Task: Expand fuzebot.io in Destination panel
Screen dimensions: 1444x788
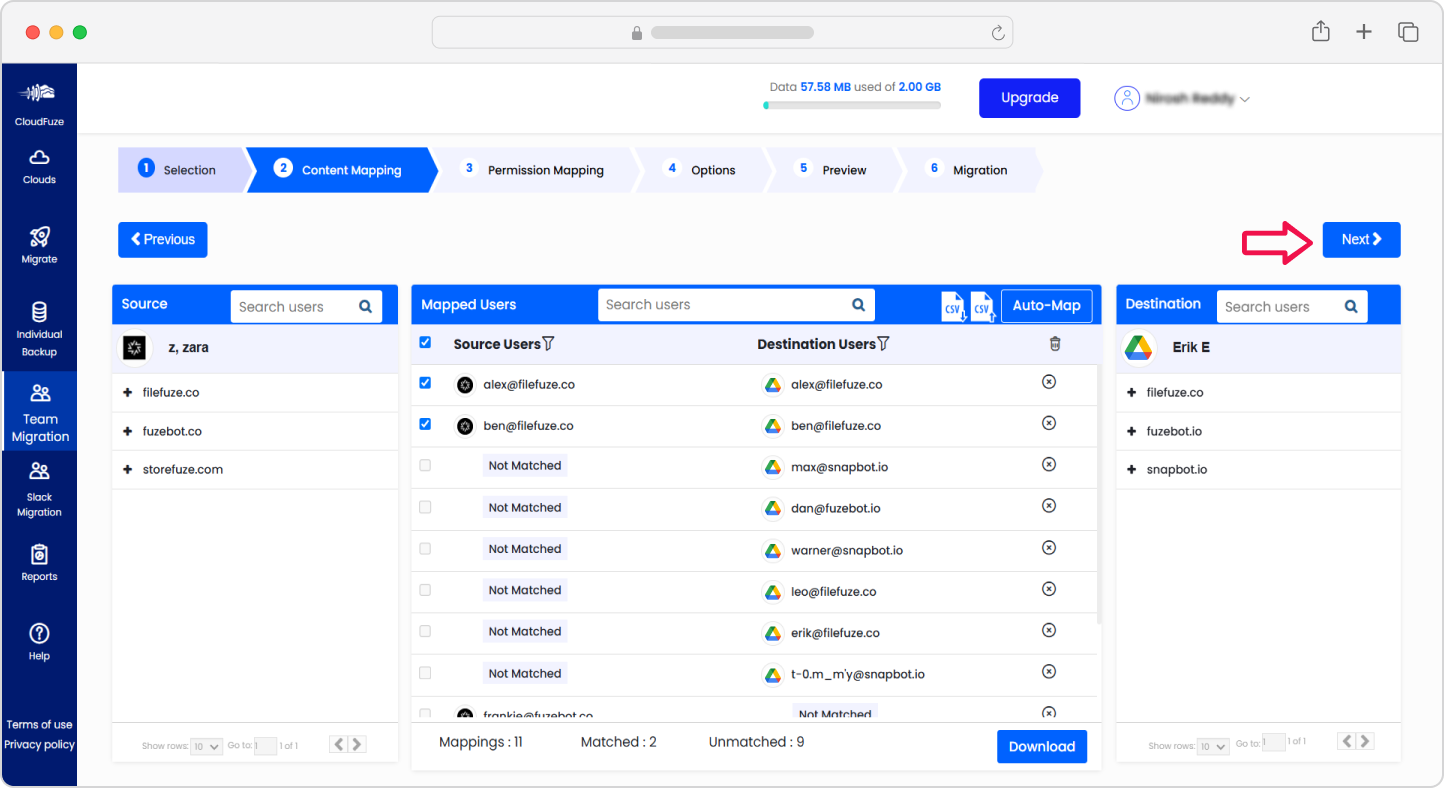Action: point(1131,432)
